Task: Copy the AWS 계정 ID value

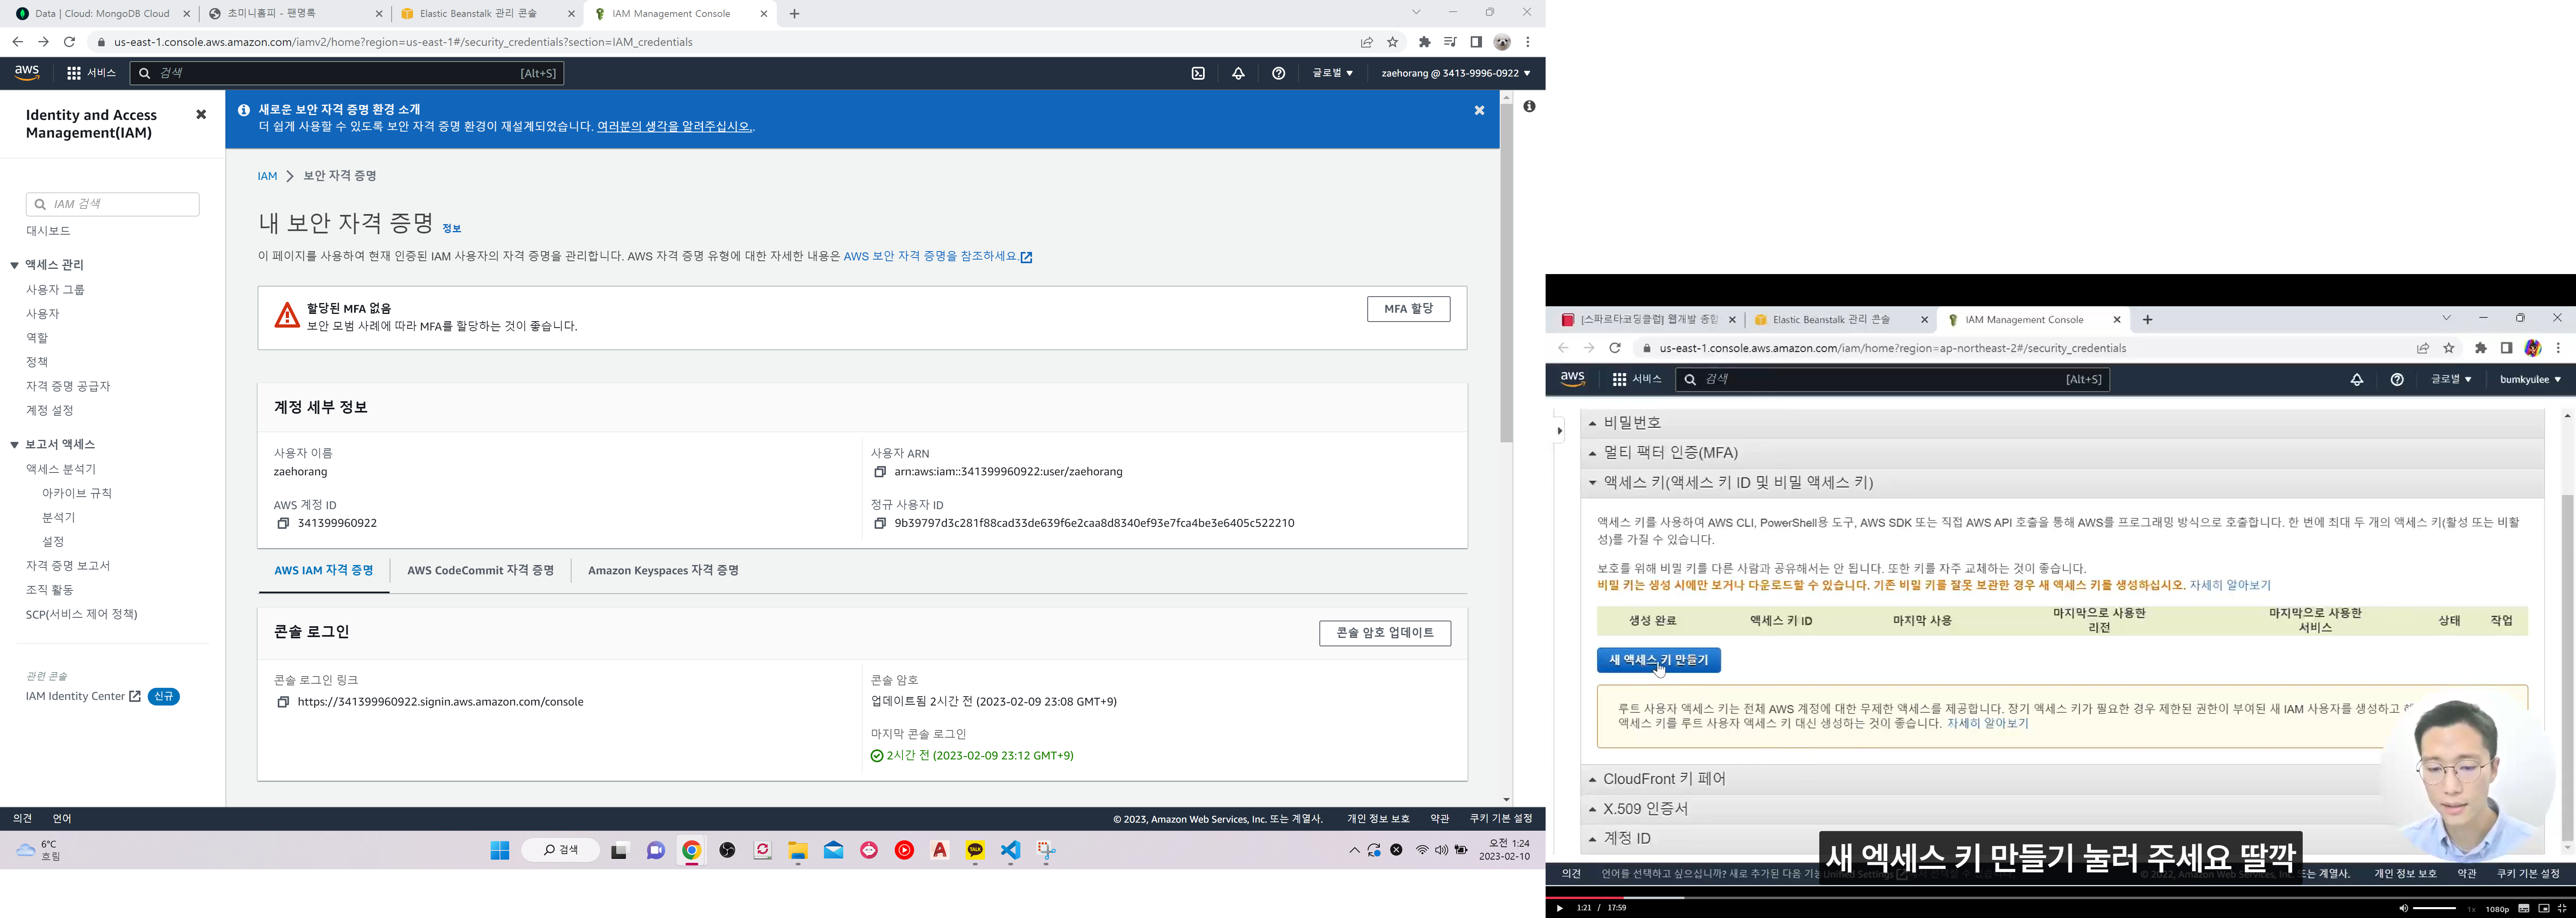Action: point(283,523)
